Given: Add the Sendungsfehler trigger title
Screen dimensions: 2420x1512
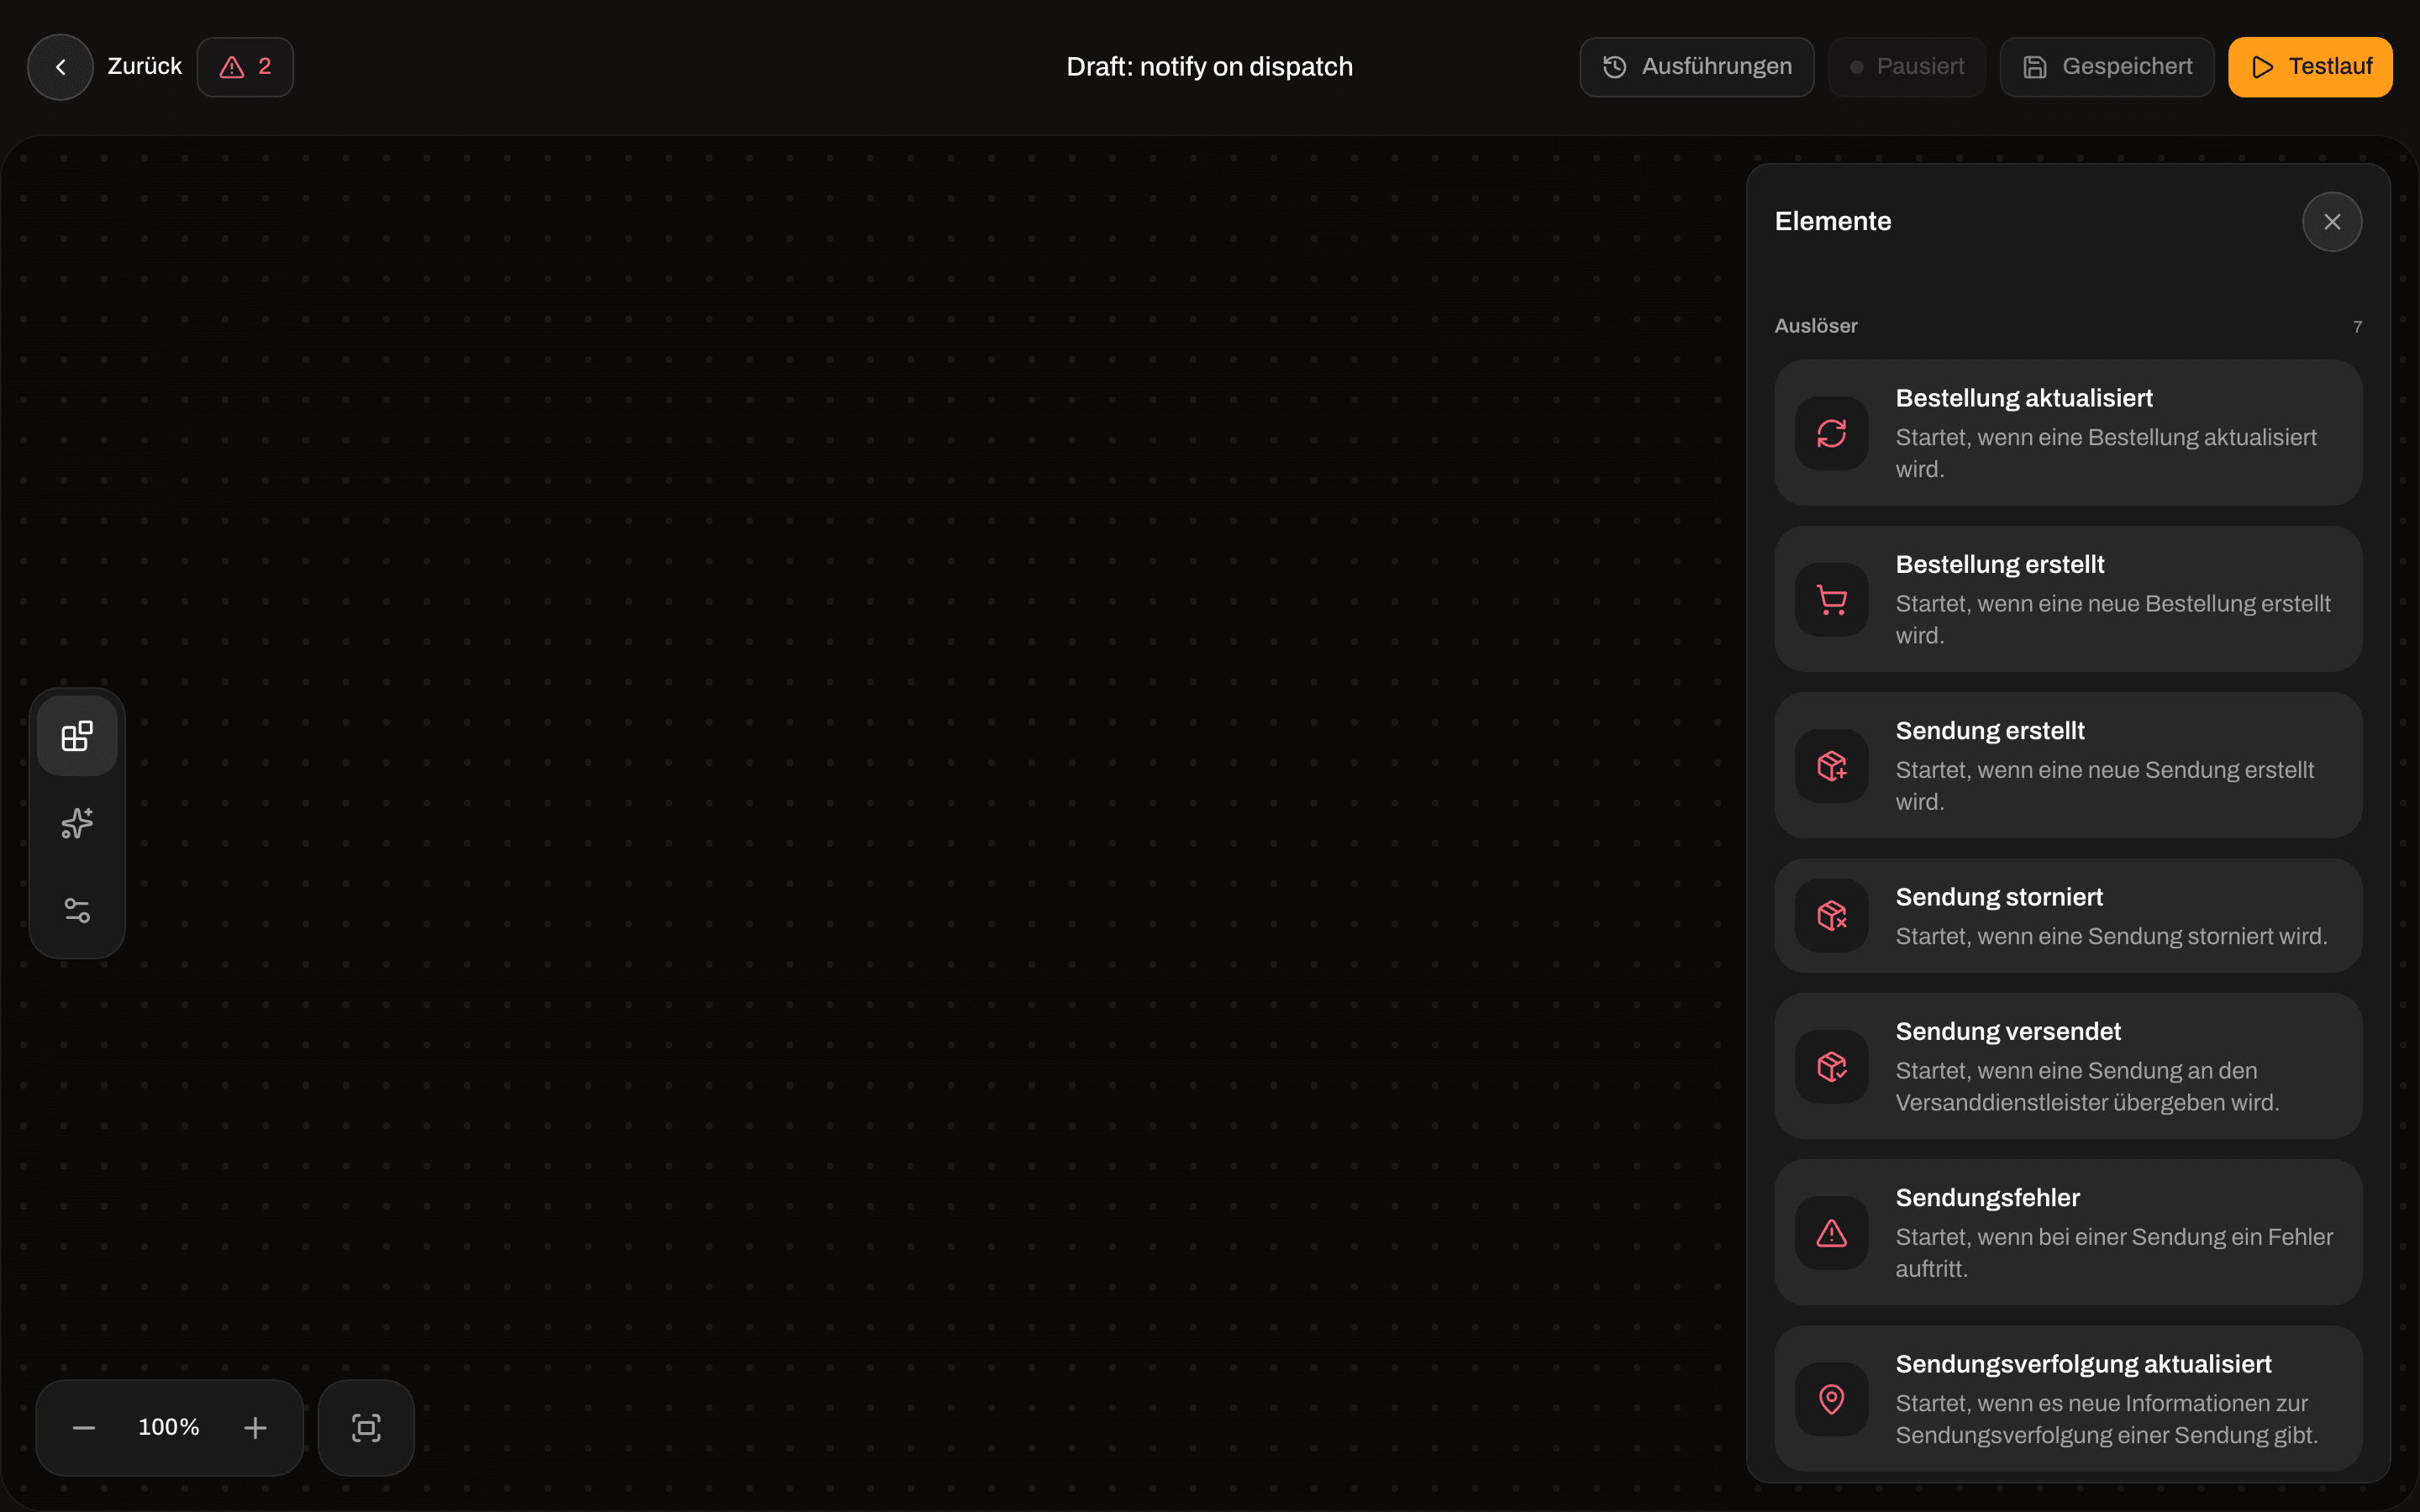Looking at the screenshot, I should (1988, 1198).
